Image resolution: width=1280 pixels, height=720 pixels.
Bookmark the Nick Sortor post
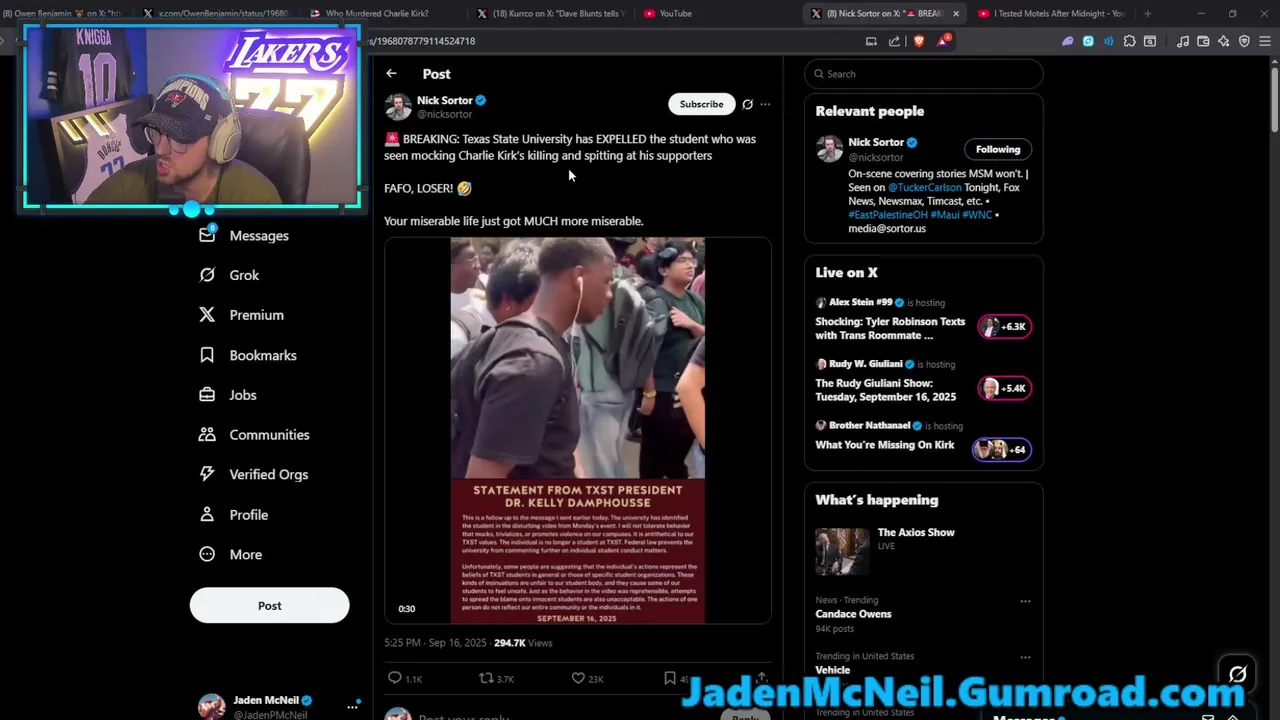pos(670,678)
